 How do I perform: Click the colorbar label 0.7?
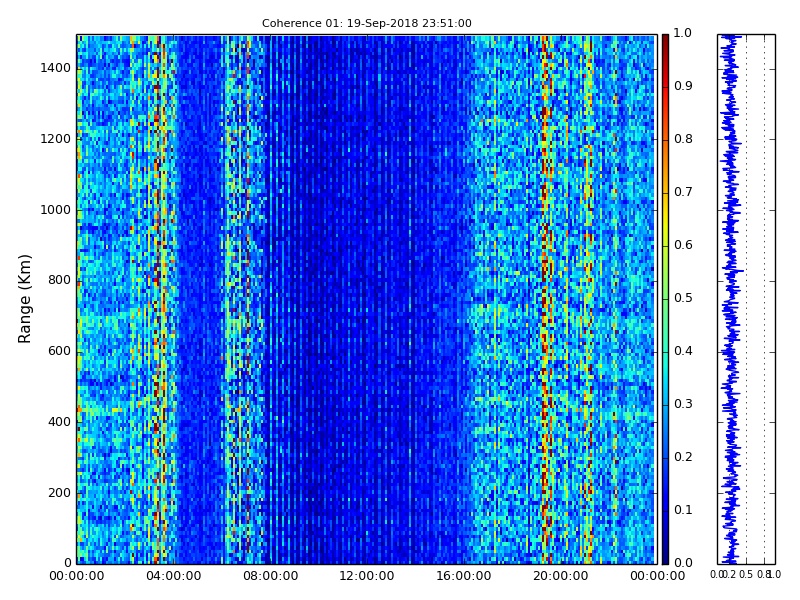(x=683, y=192)
